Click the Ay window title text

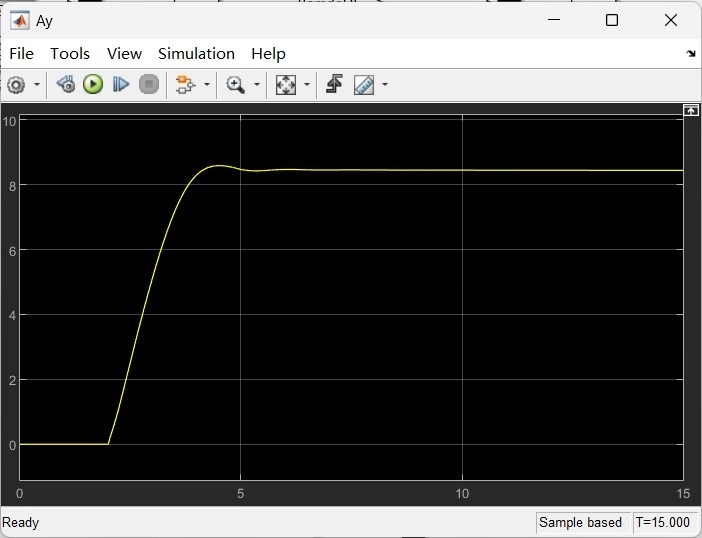(44, 21)
